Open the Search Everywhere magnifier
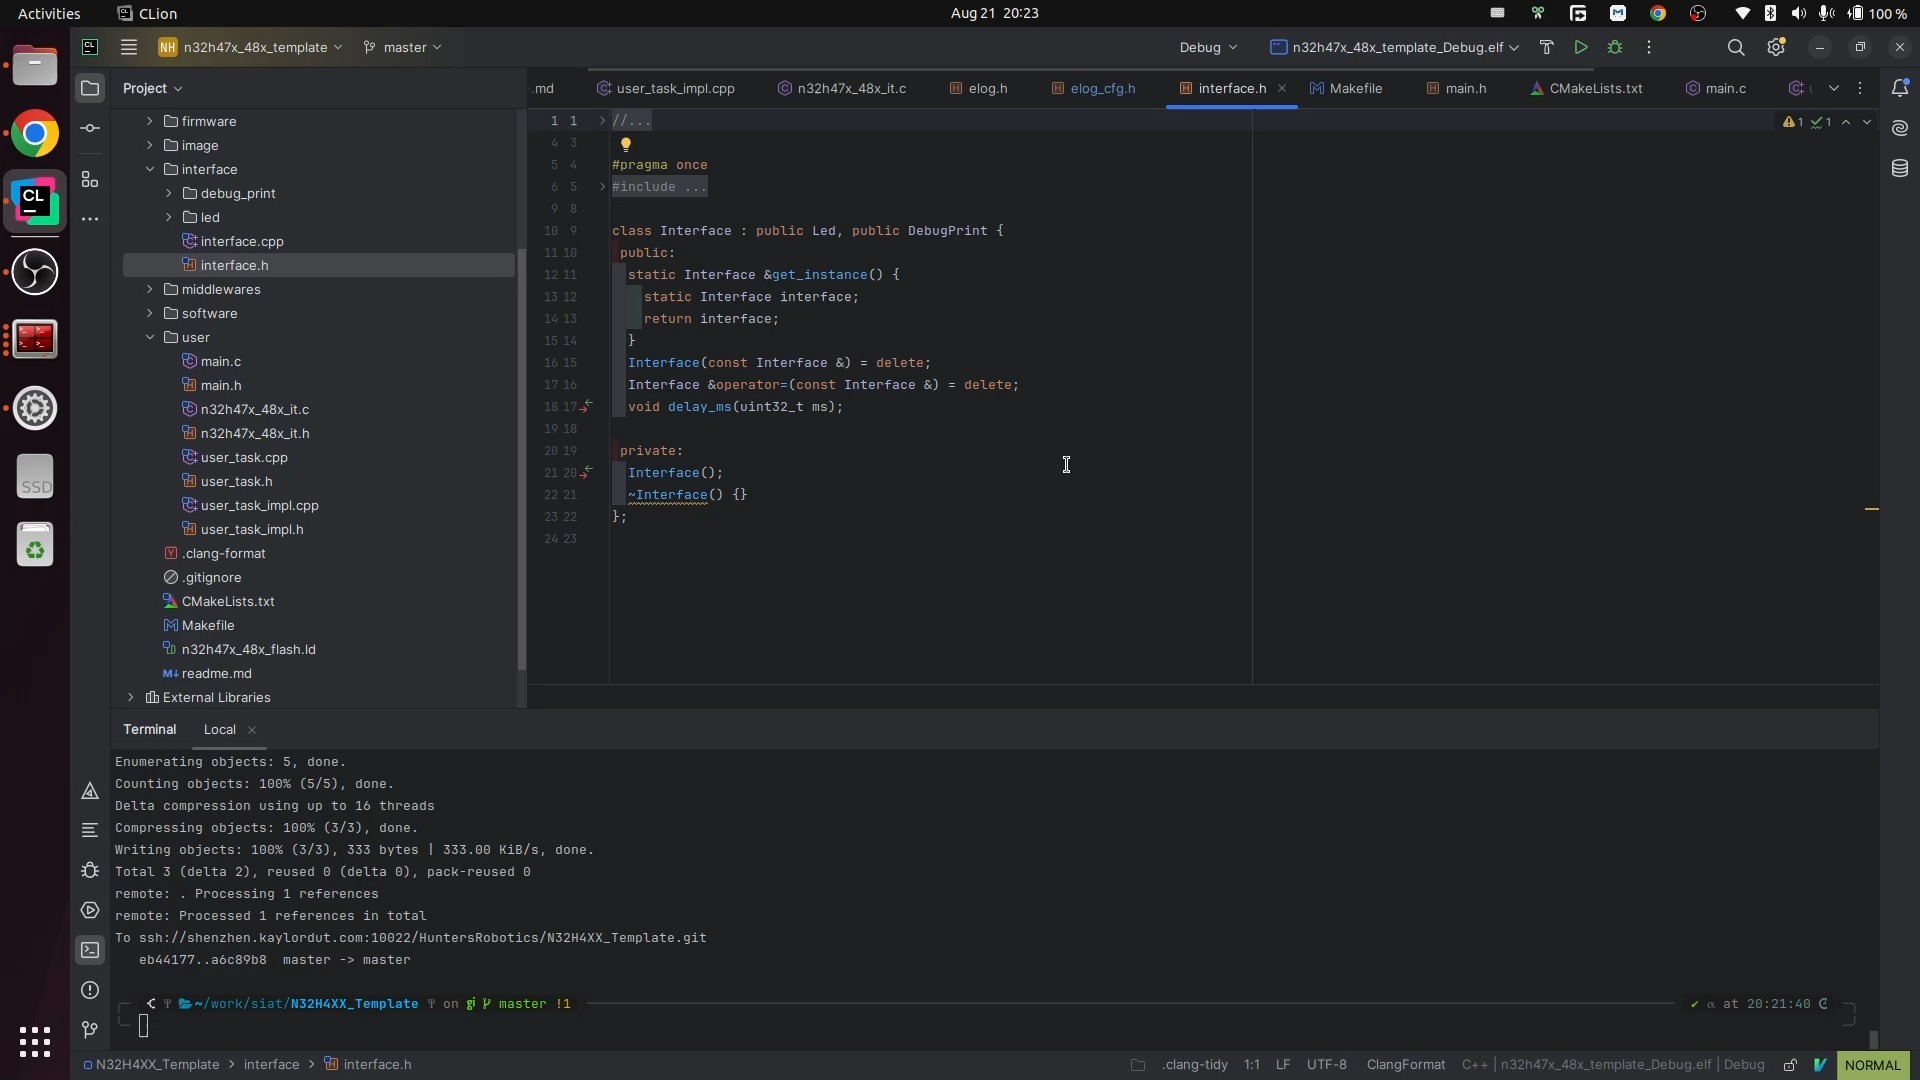 [x=1736, y=47]
